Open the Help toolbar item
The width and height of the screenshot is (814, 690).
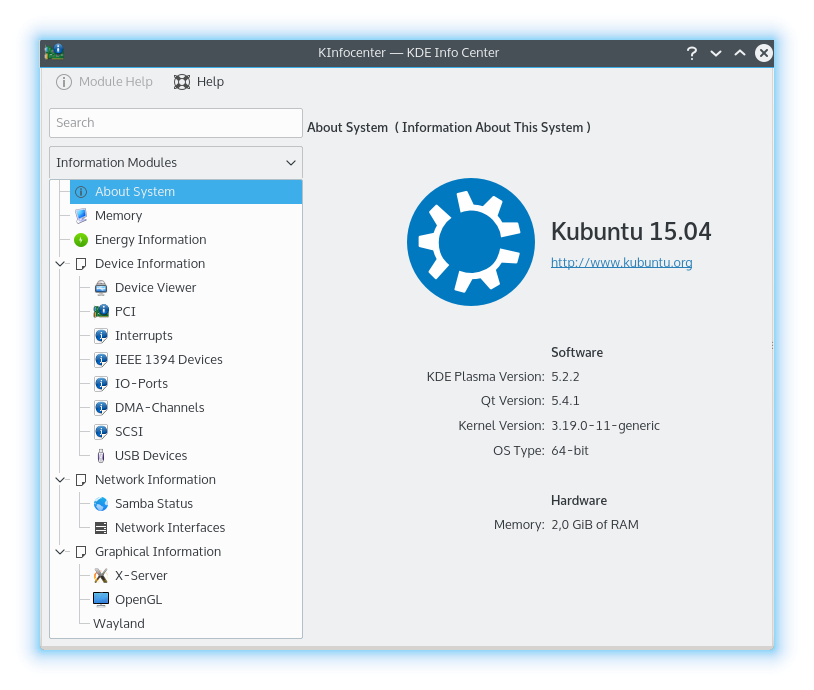click(199, 82)
